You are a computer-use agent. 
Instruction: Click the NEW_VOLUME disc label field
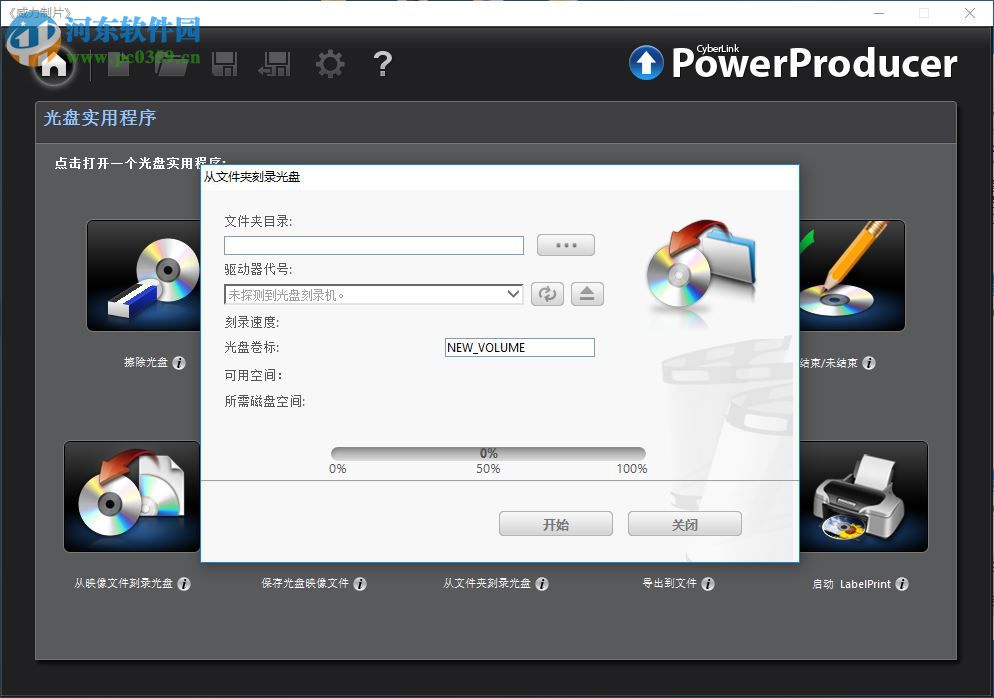[520, 347]
